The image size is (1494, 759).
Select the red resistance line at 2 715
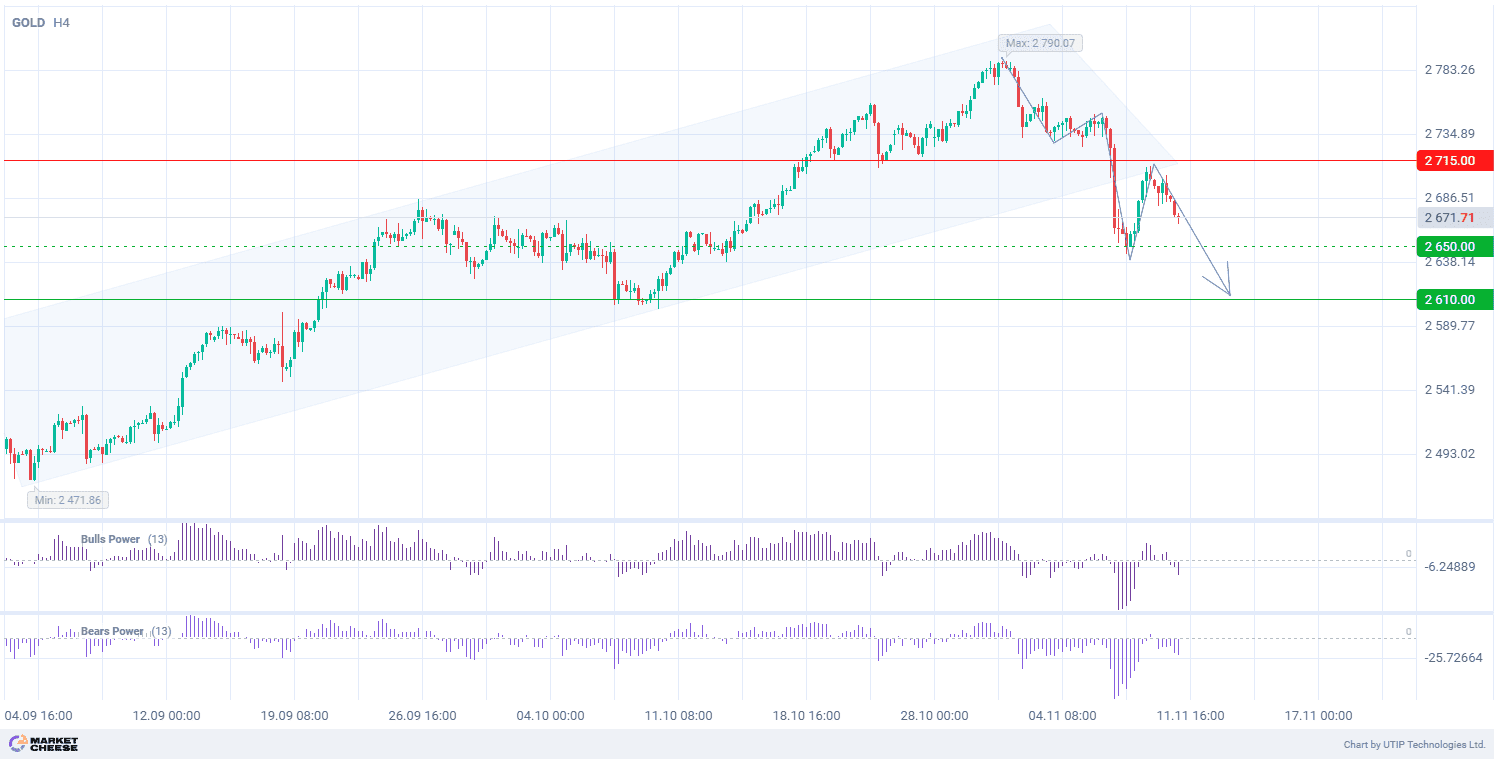point(600,160)
